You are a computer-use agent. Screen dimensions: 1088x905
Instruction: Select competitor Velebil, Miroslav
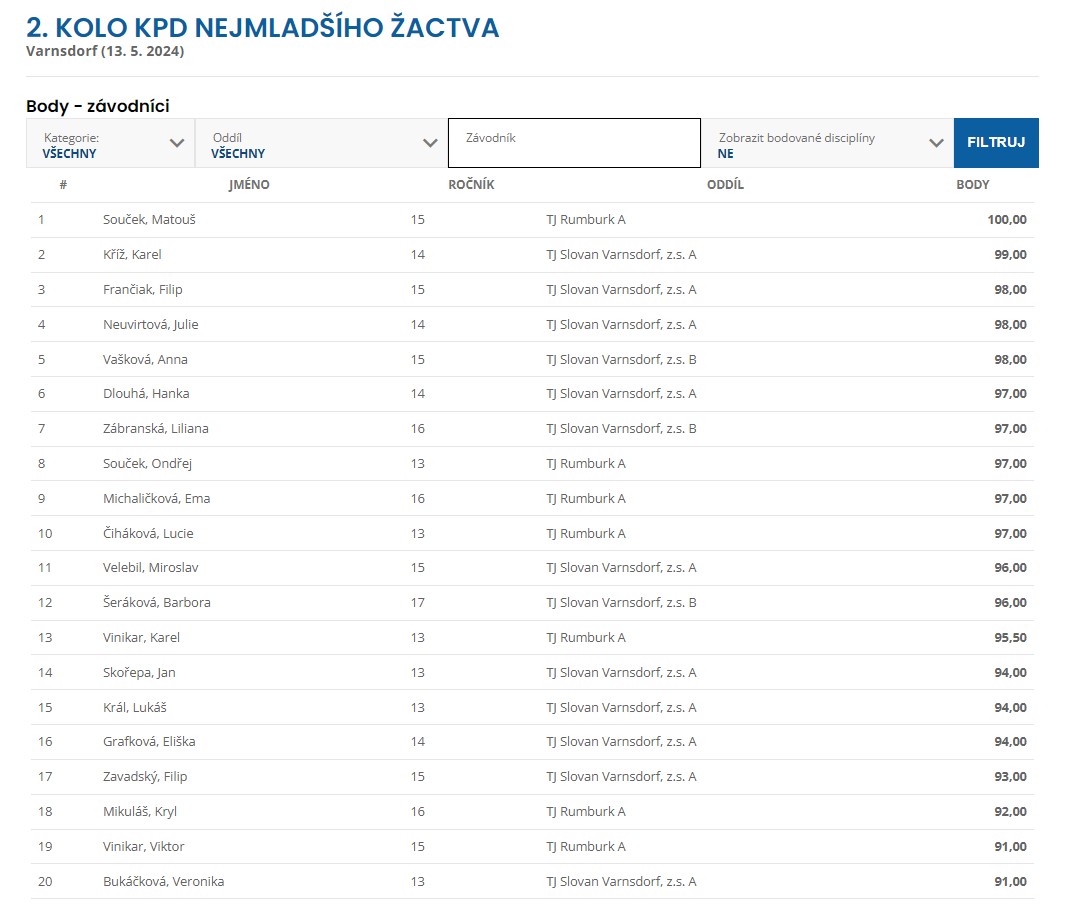click(151, 568)
